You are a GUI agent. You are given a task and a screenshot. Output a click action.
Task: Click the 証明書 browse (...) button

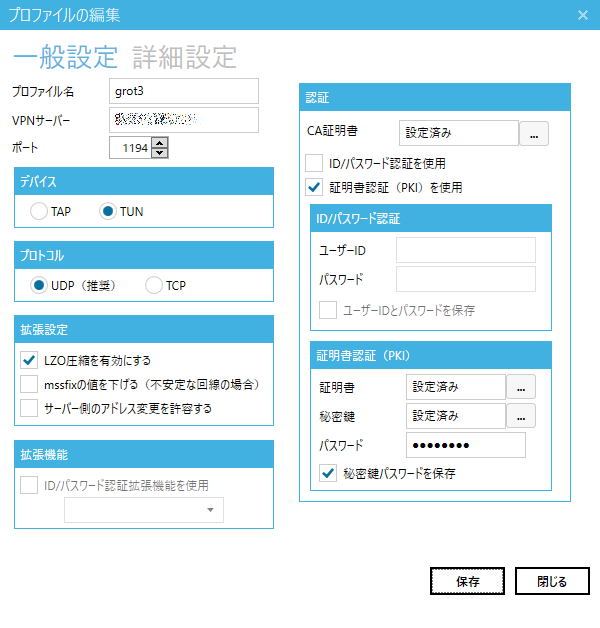click(521, 386)
